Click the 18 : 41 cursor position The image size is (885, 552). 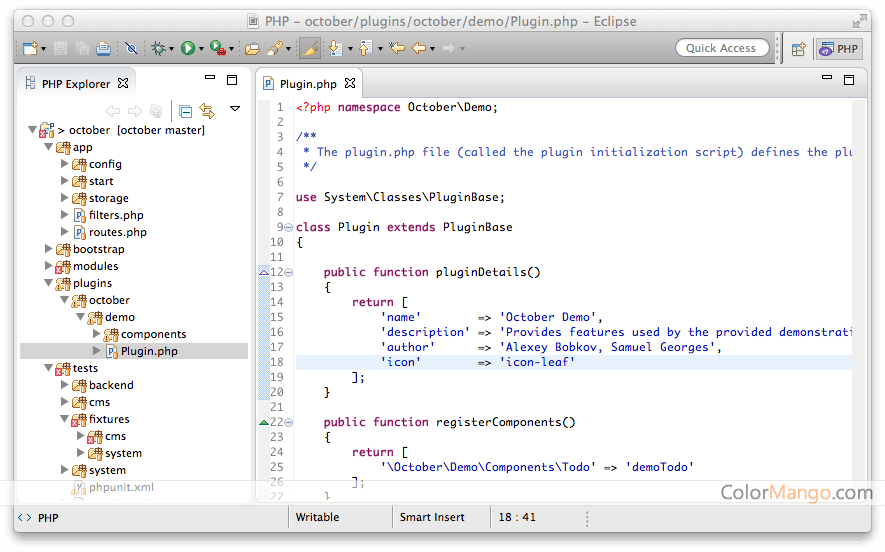tap(517, 517)
